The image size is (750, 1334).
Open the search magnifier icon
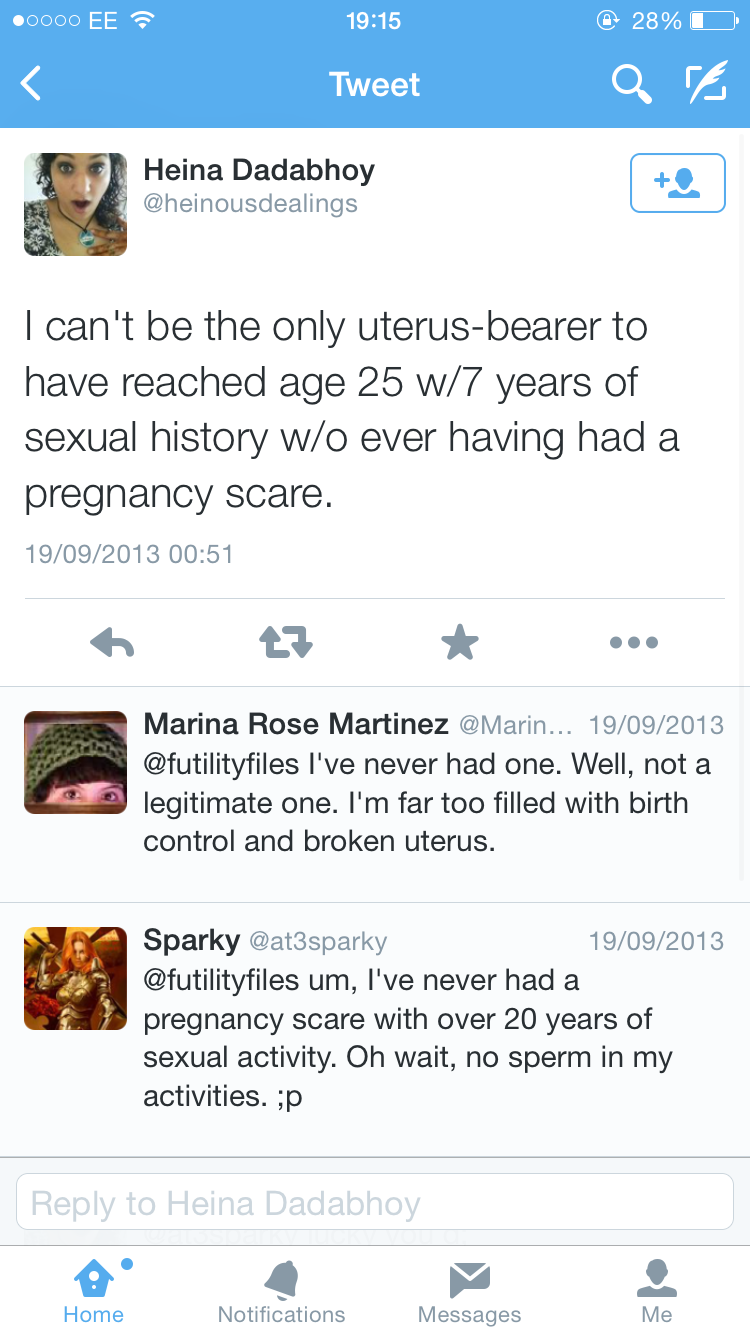click(x=631, y=84)
